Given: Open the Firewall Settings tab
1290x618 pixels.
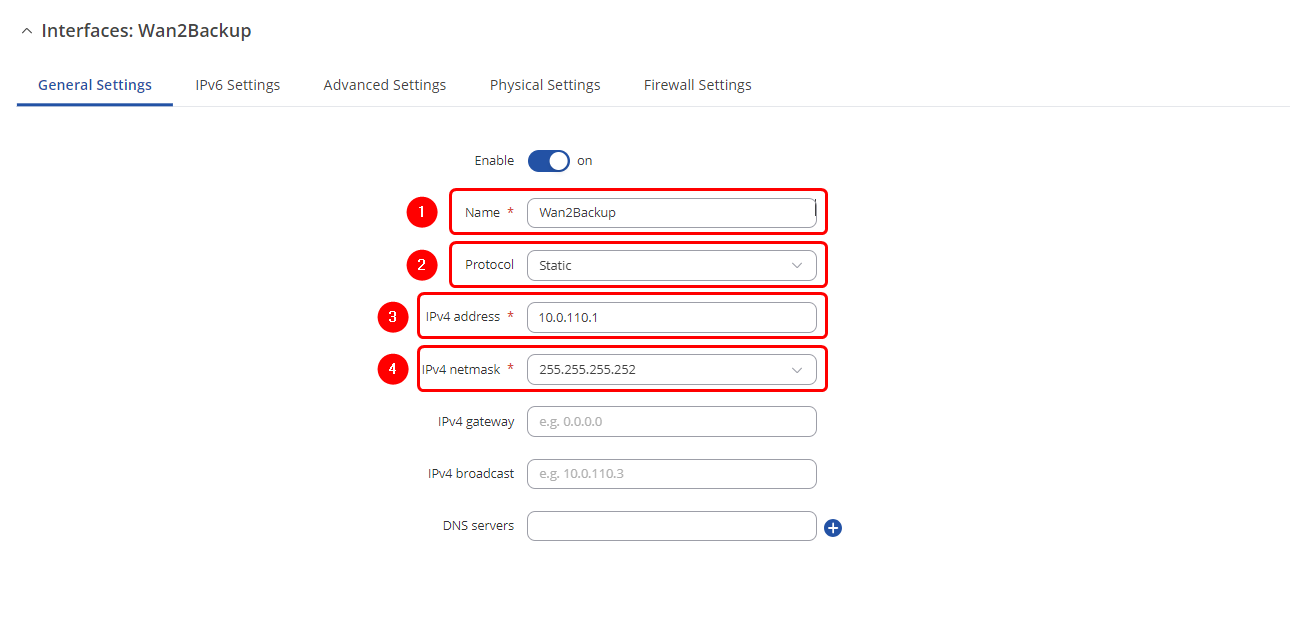Looking at the screenshot, I should [x=697, y=85].
